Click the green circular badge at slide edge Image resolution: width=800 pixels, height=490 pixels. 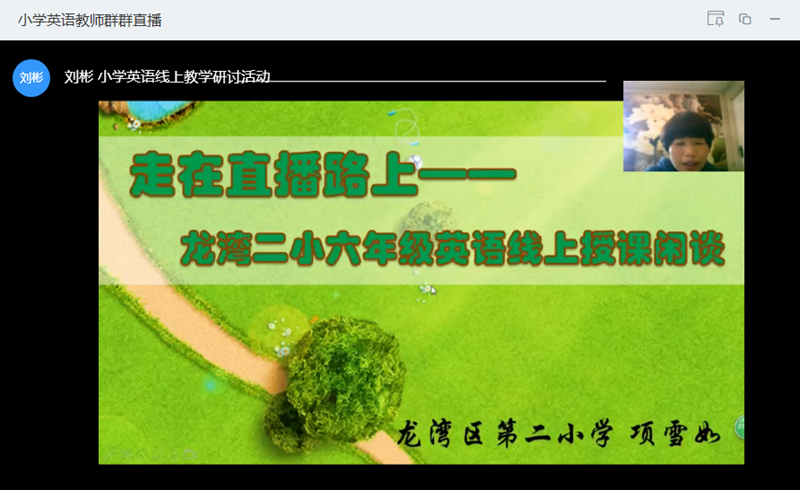coord(740,427)
